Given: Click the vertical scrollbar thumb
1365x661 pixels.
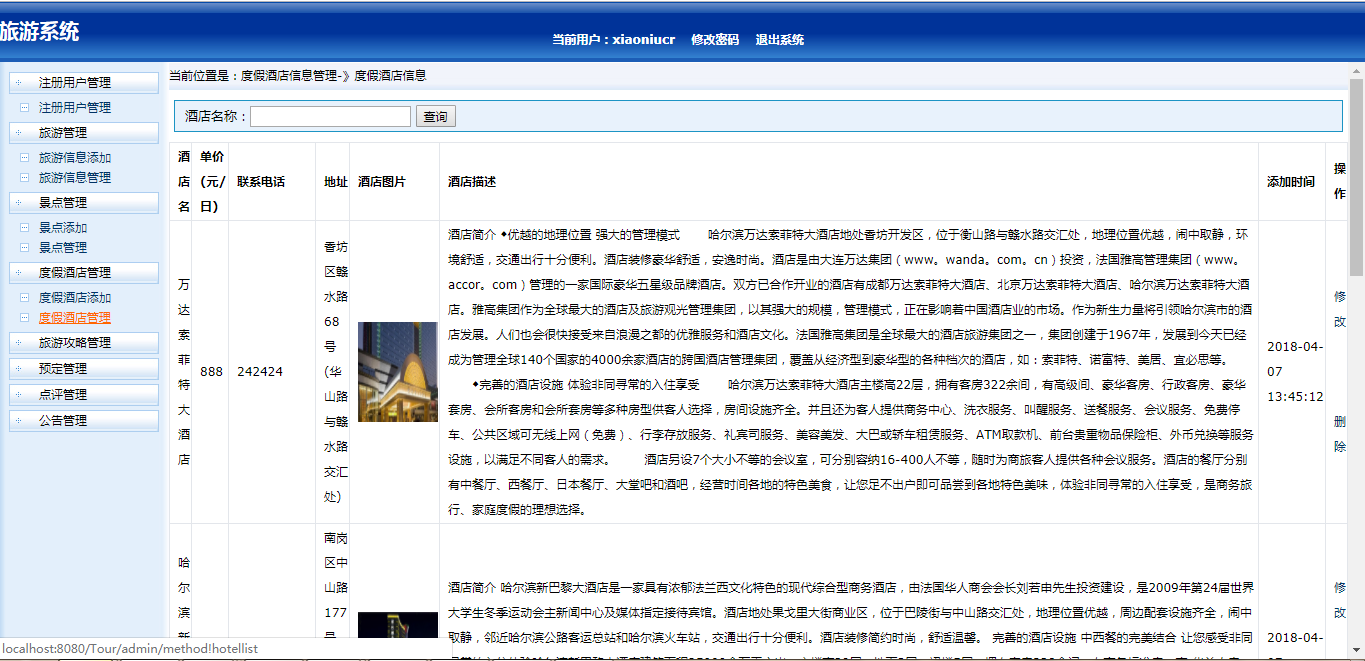Looking at the screenshot, I should [1357, 176].
